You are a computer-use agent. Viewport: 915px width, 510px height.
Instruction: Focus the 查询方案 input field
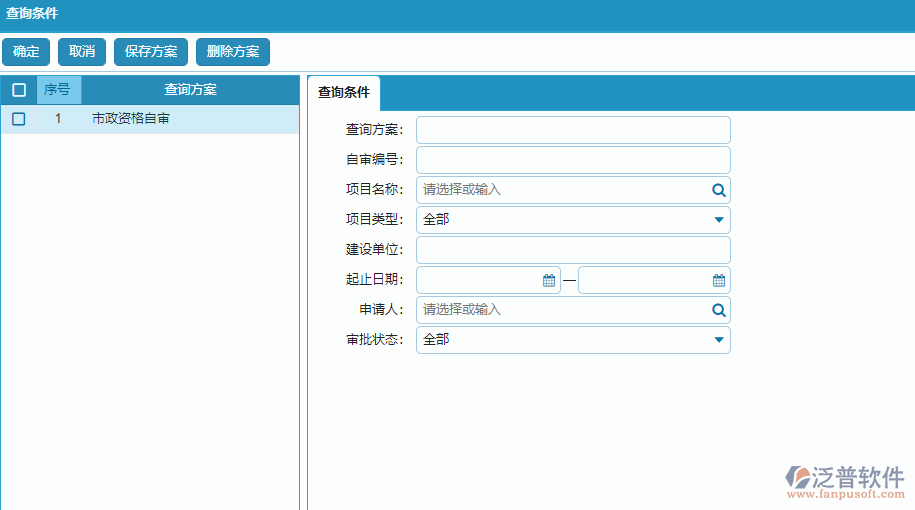coord(573,130)
